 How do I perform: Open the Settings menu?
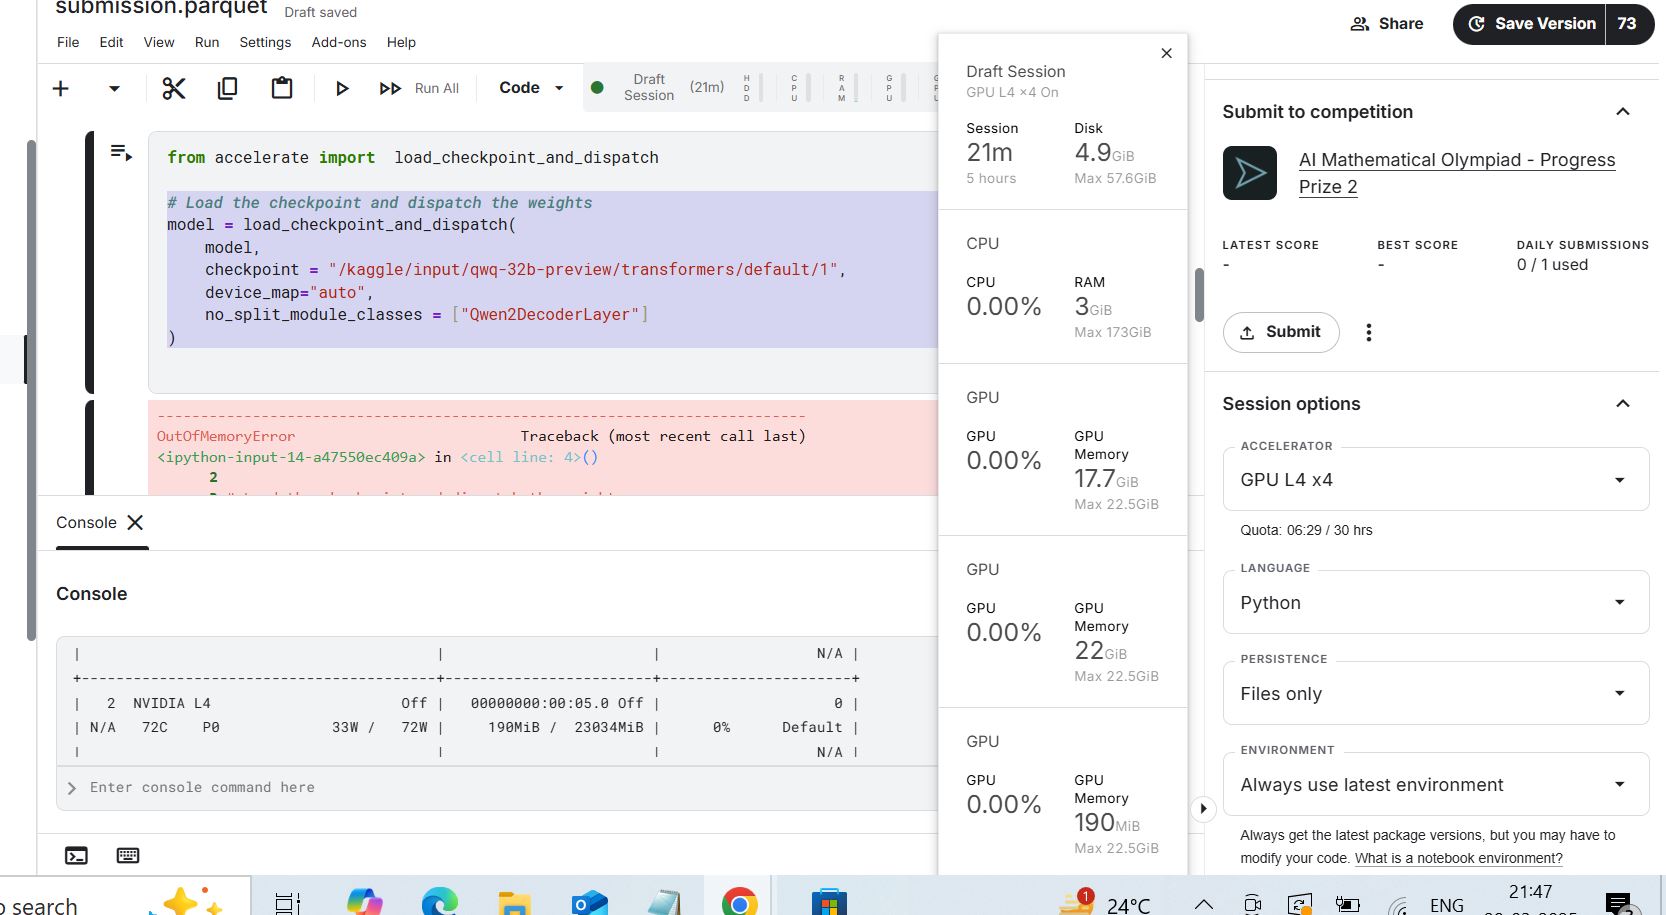click(x=265, y=42)
